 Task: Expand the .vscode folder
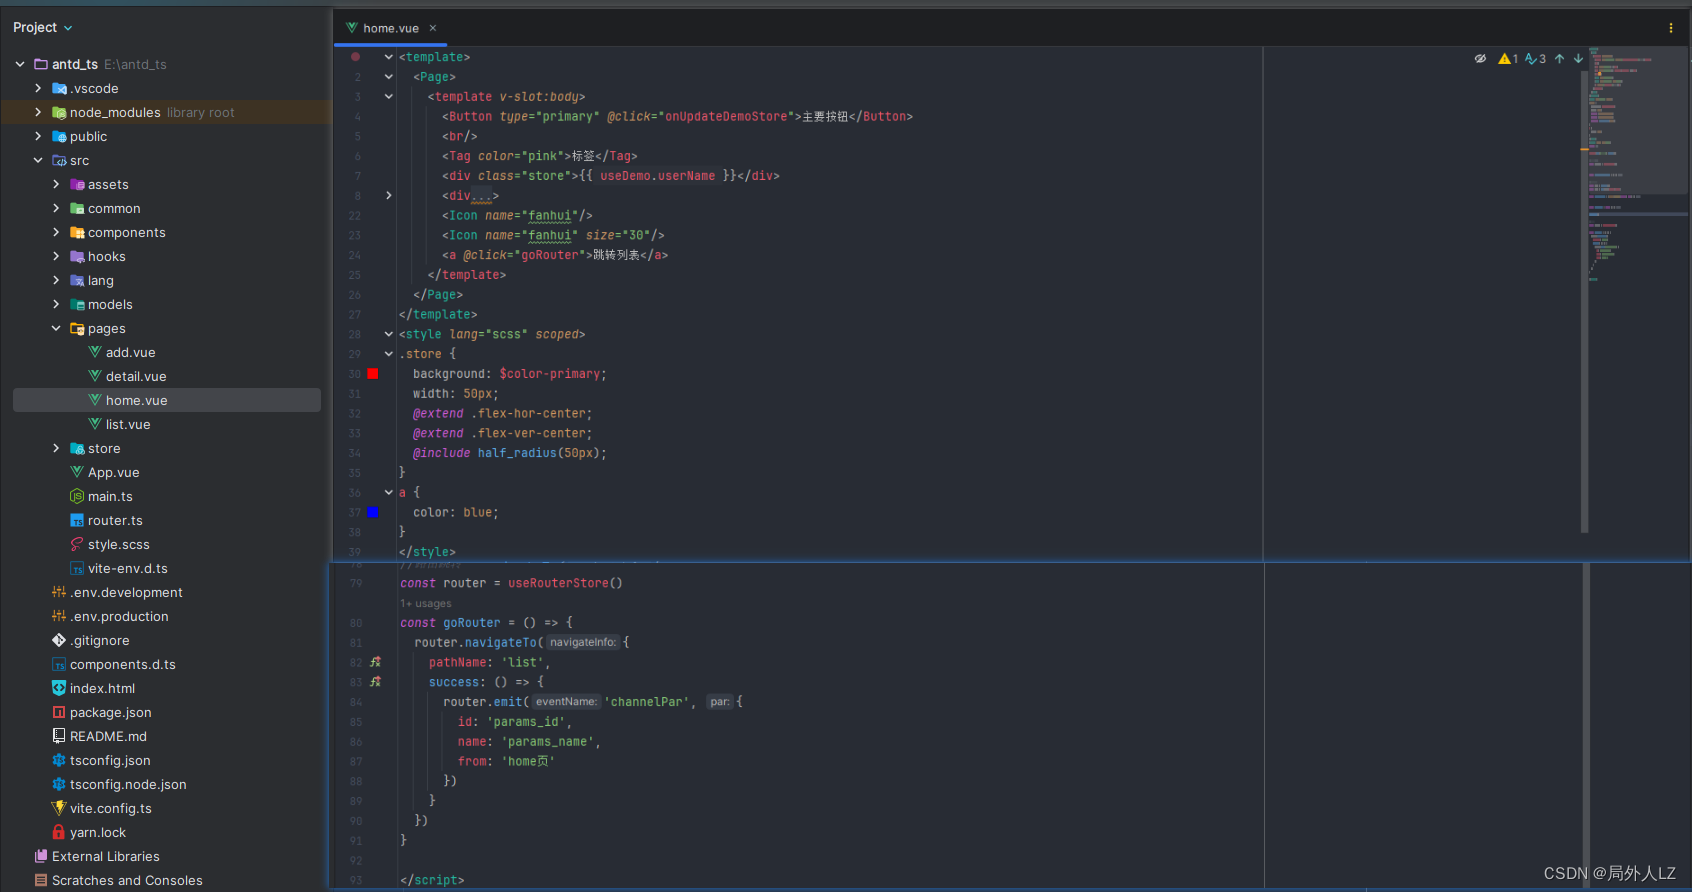point(38,88)
